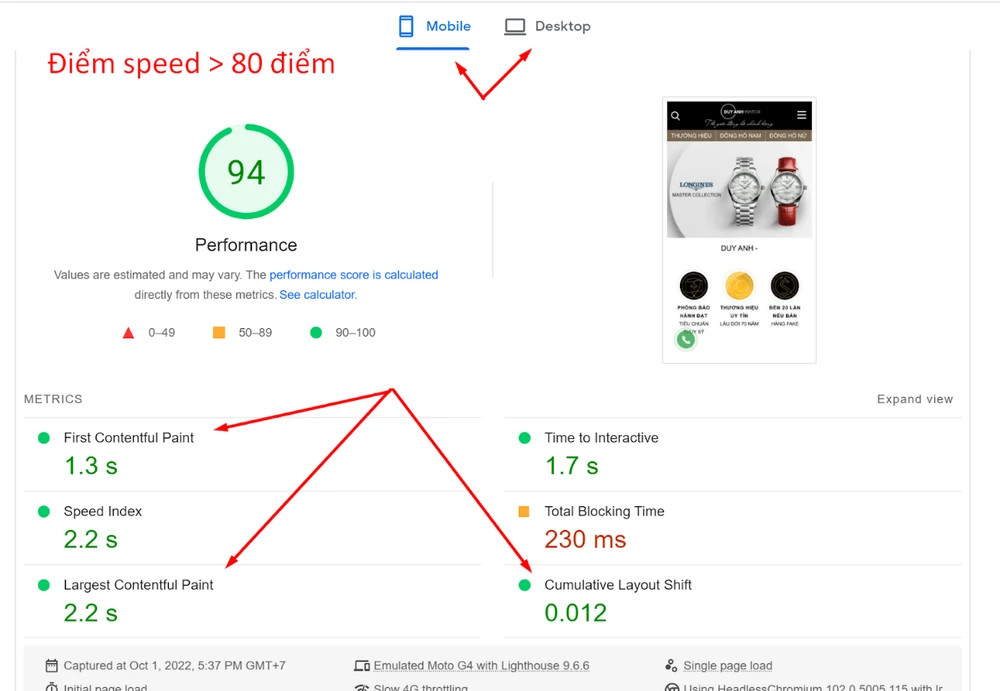Click the orange square Total Blocking Time indicator
Image resolution: width=1000 pixels, height=691 pixels.
(x=524, y=512)
